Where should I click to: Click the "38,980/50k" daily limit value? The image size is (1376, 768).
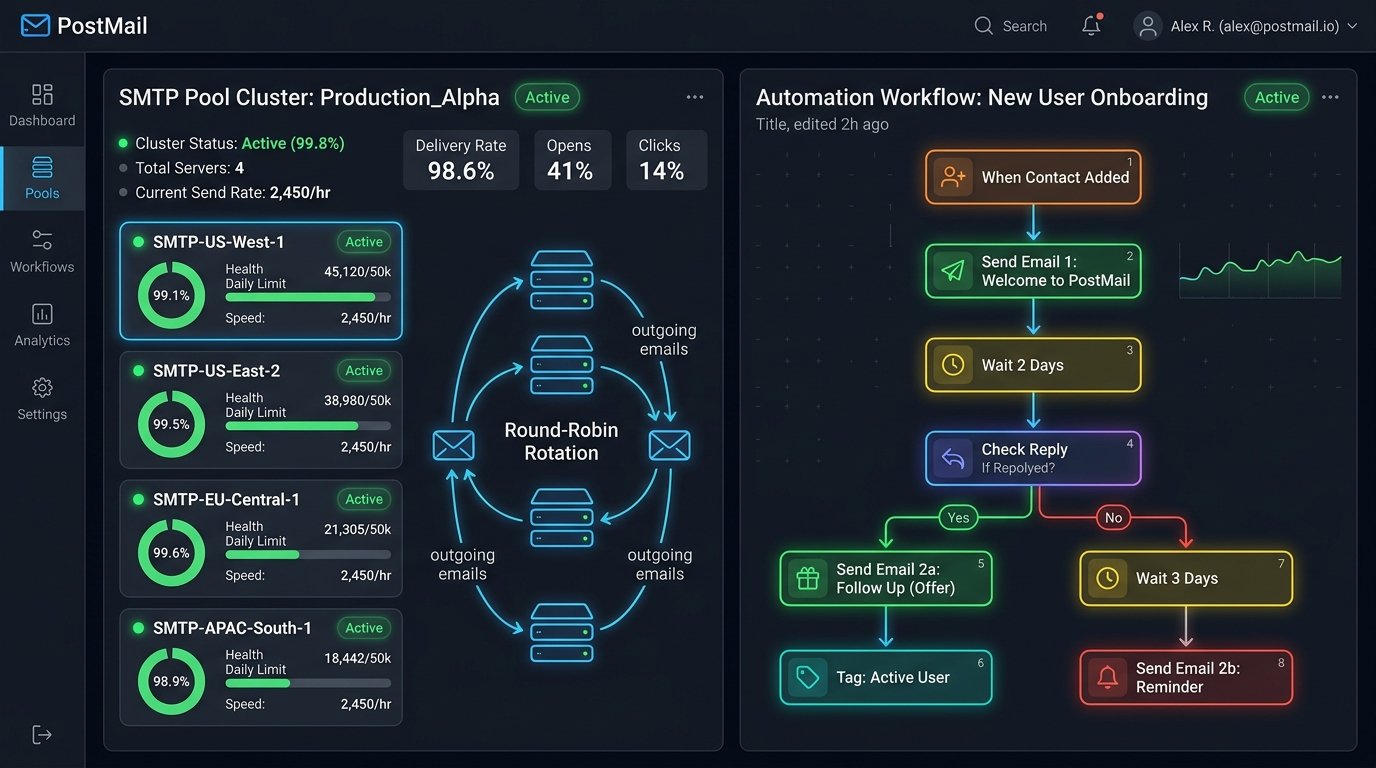358,400
